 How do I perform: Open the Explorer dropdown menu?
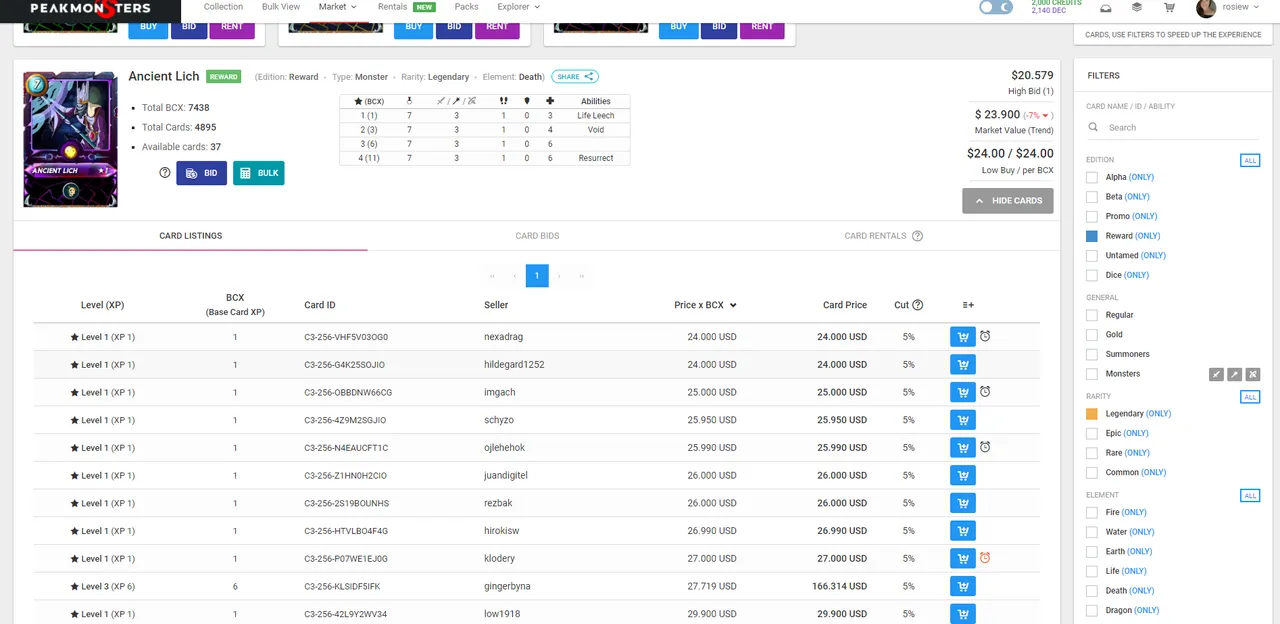(518, 7)
